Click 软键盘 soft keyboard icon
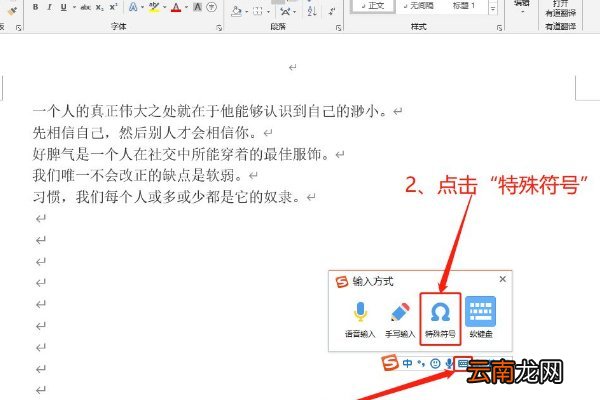This screenshot has height=400, width=600. [x=481, y=317]
